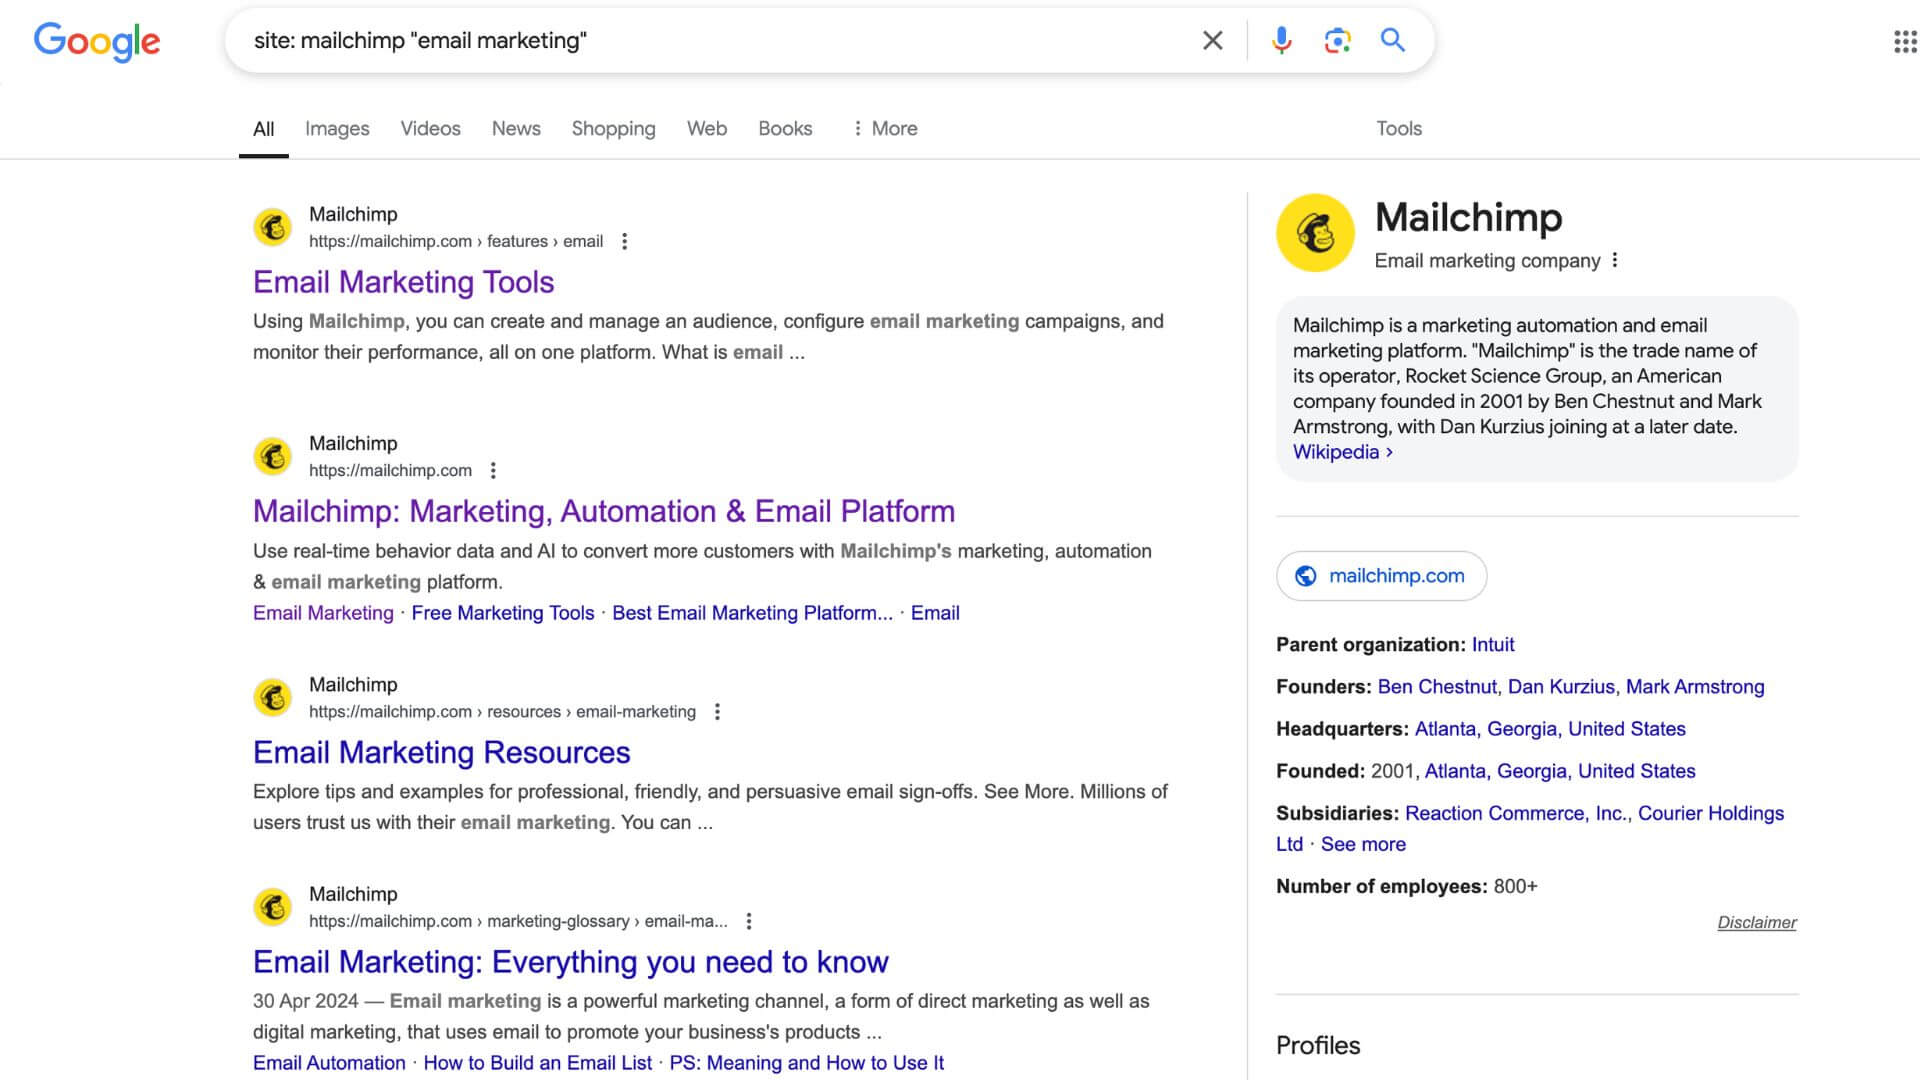Switch to the News tab
Image resolution: width=1920 pixels, height=1080 pixels.
(516, 129)
